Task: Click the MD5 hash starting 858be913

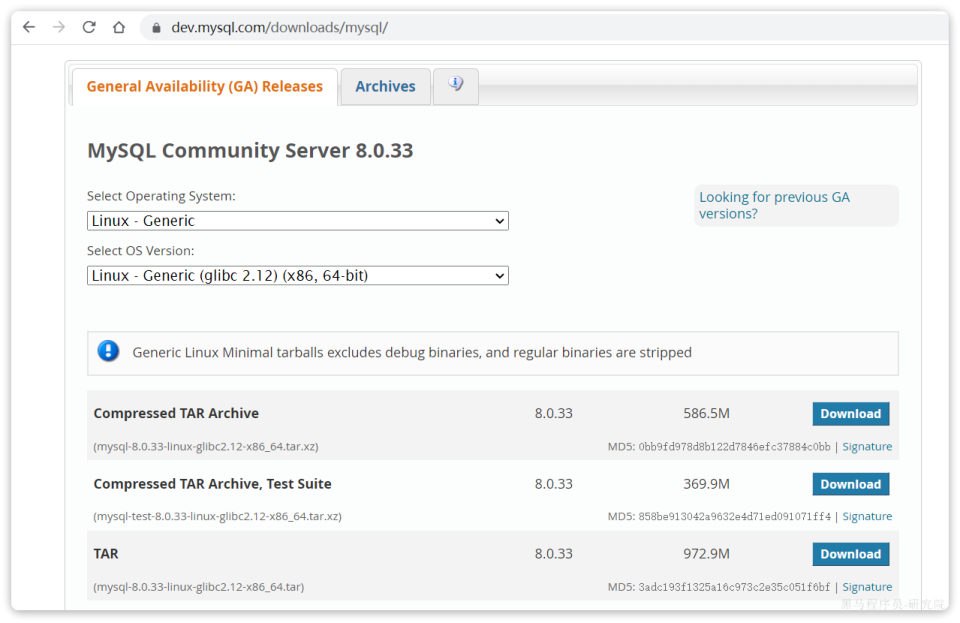Action: (735, 516)
